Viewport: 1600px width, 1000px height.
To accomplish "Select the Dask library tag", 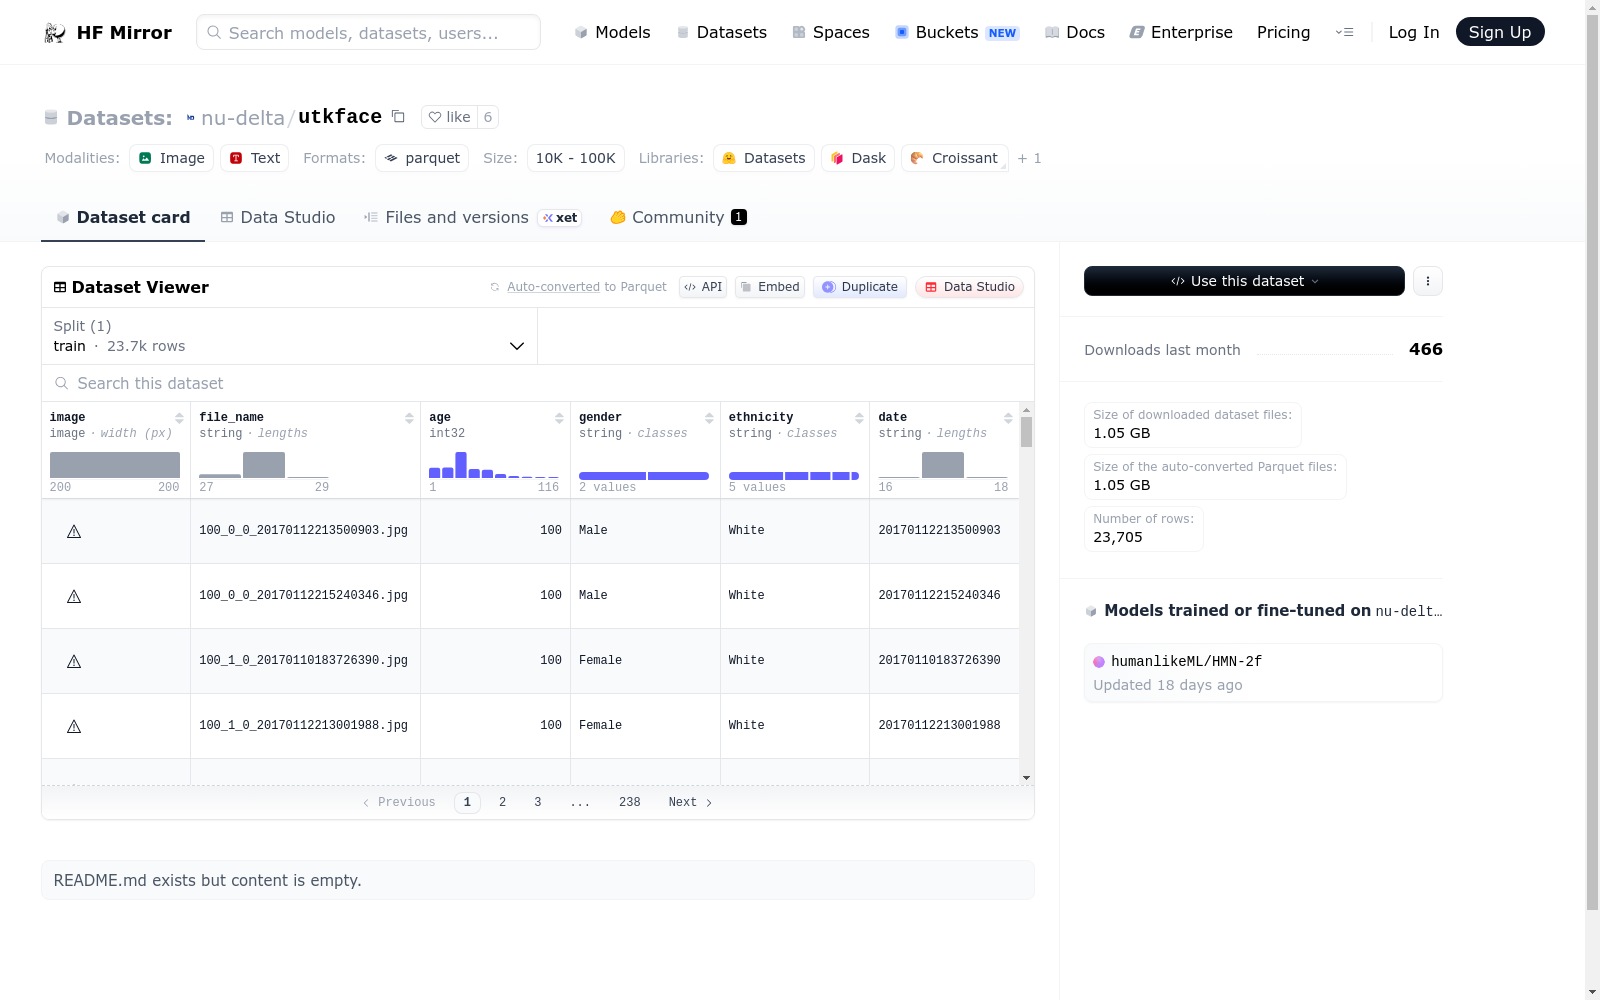I will [x=857, y=158].
